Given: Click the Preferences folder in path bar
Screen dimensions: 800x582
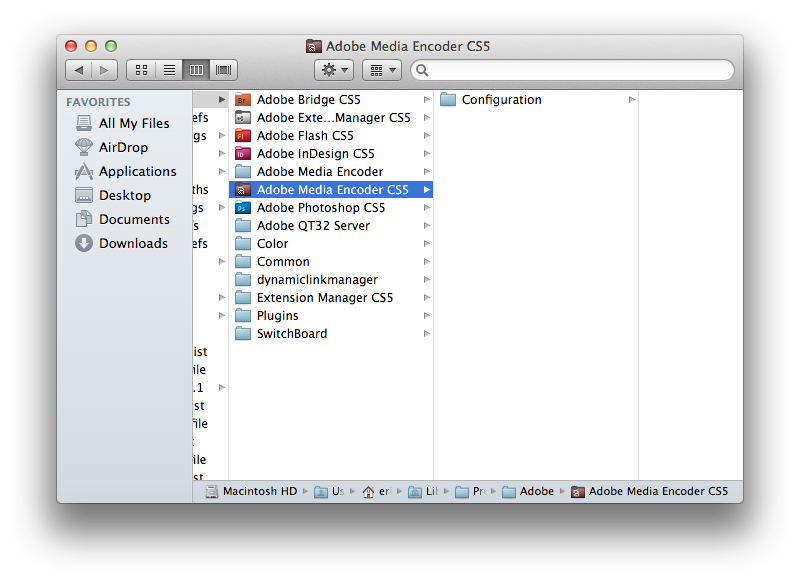Looking at the screenshot, I should [x=470, y=491].
